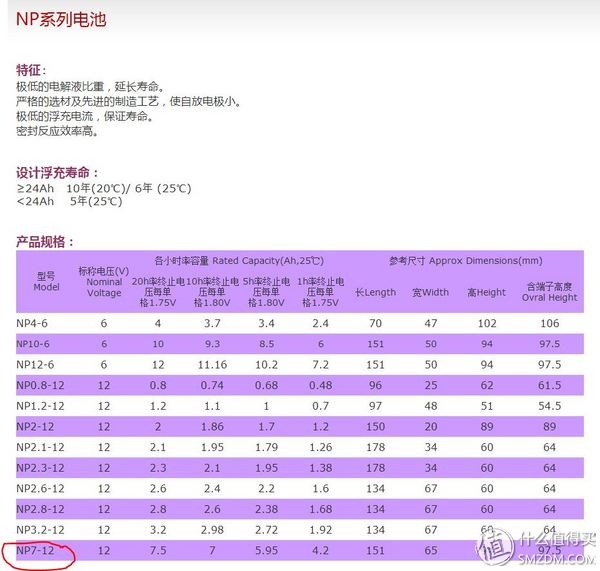600x571 pixels.
Task: Click the line '极低的电解液比重，延长寿命。'
Action: 90,87
